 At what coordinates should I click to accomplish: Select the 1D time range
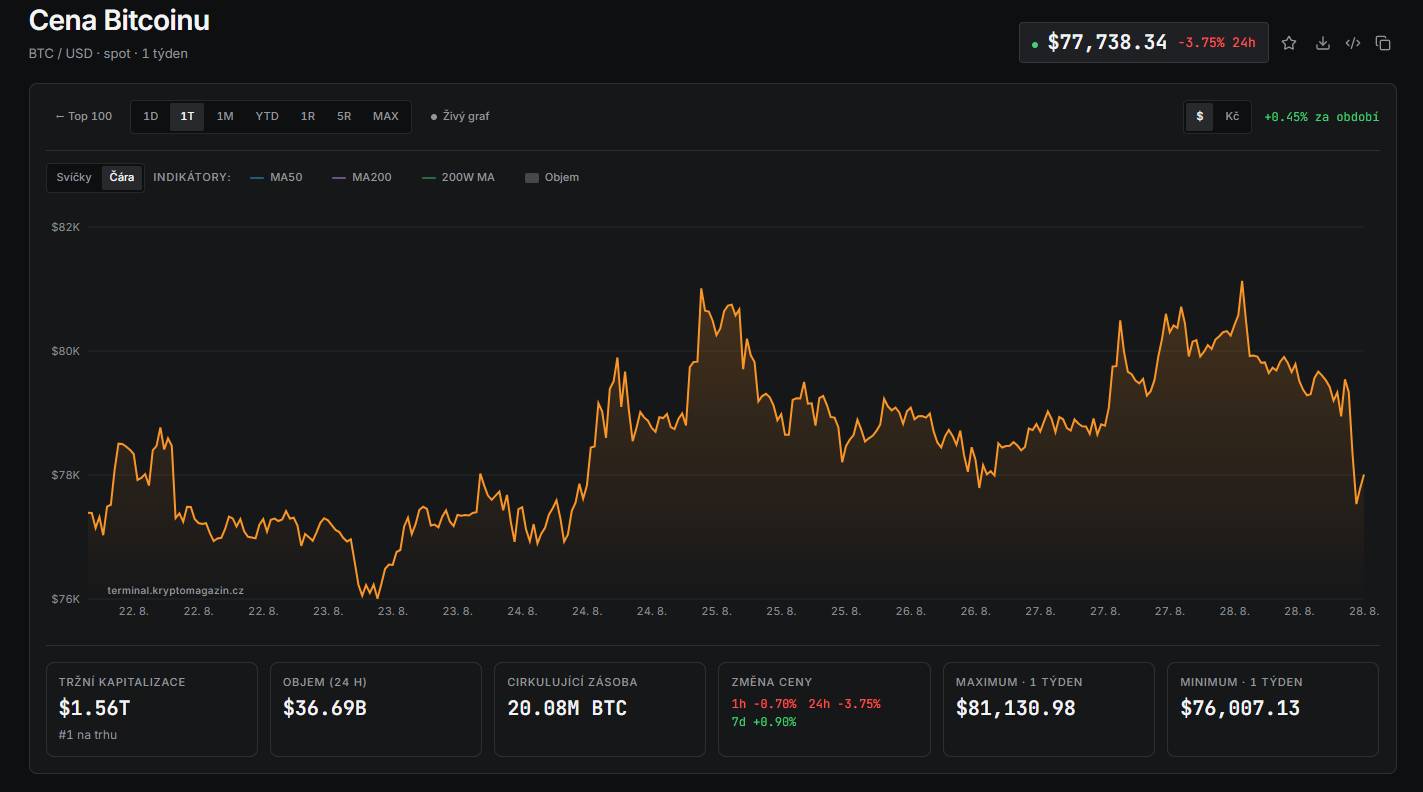(151, 116)
